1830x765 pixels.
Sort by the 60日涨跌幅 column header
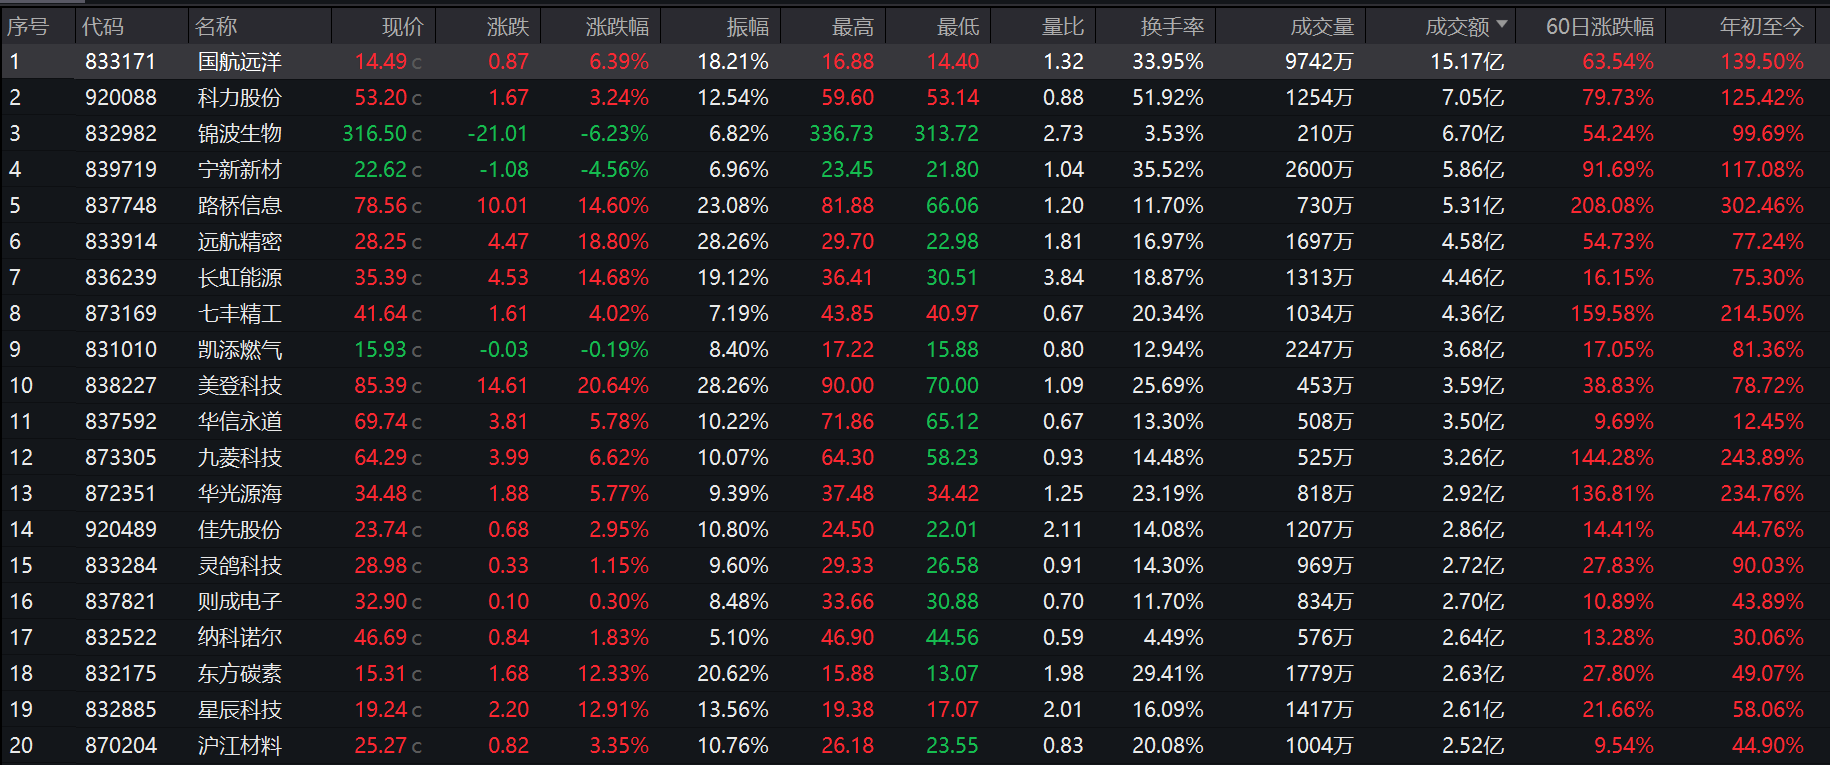[x=1600, y=27]
